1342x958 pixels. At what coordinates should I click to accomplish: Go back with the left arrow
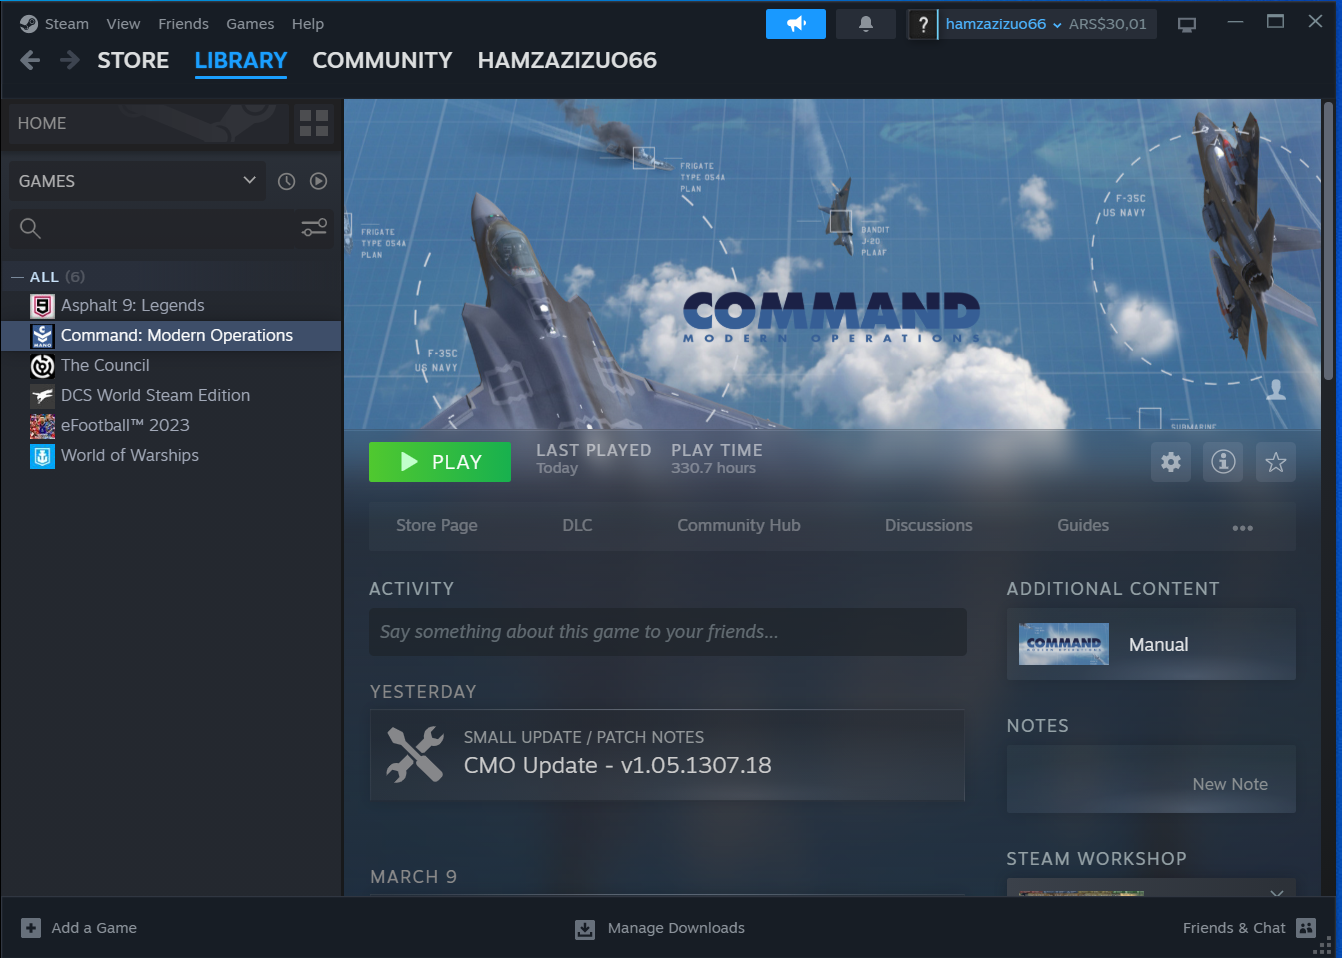30,60
